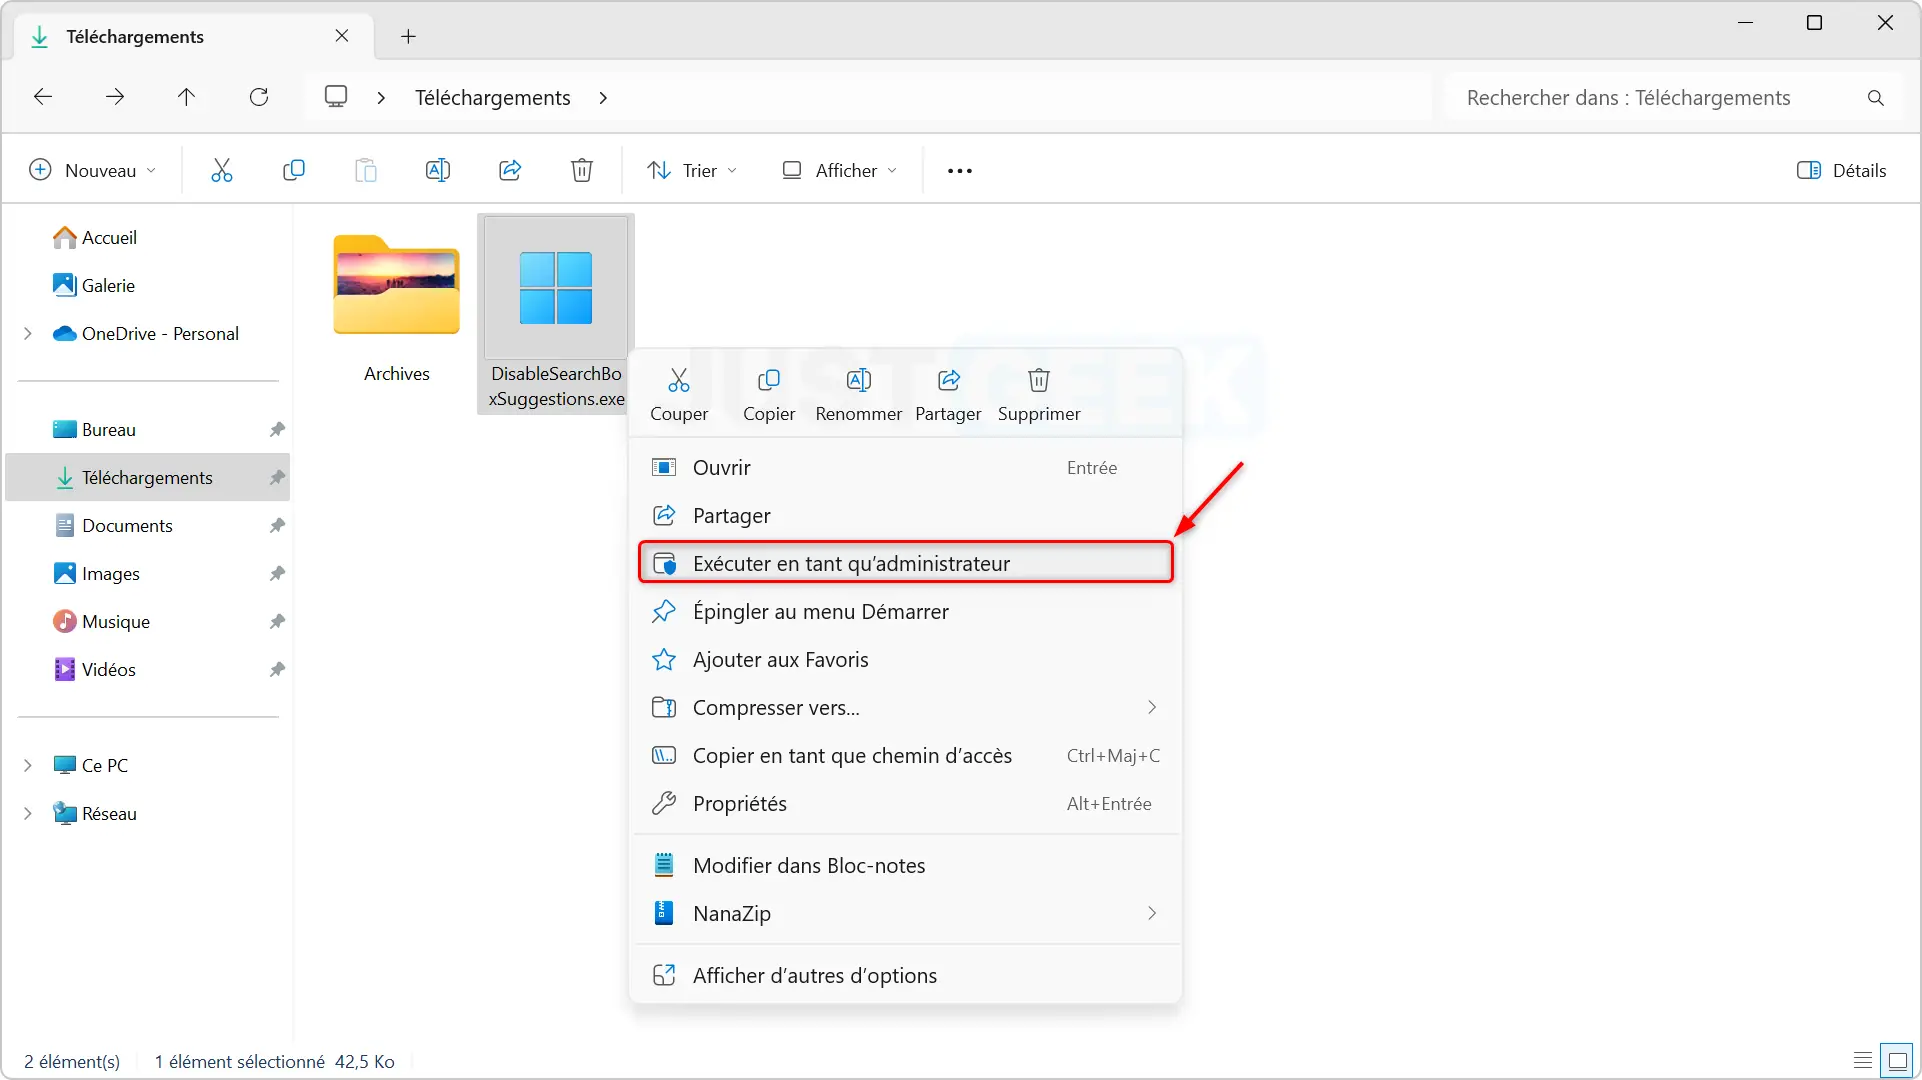This screenshot has height=1080, width=1922.
Task: Open the three-dot See more menu
Action: pos(960,171)
